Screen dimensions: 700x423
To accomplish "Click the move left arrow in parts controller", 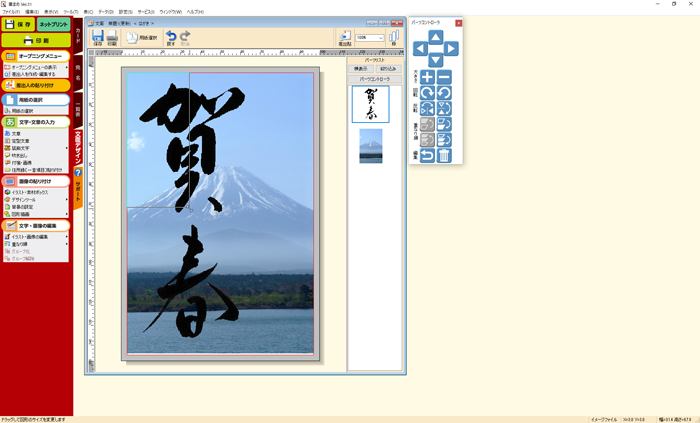I will [x=420, y=48].
